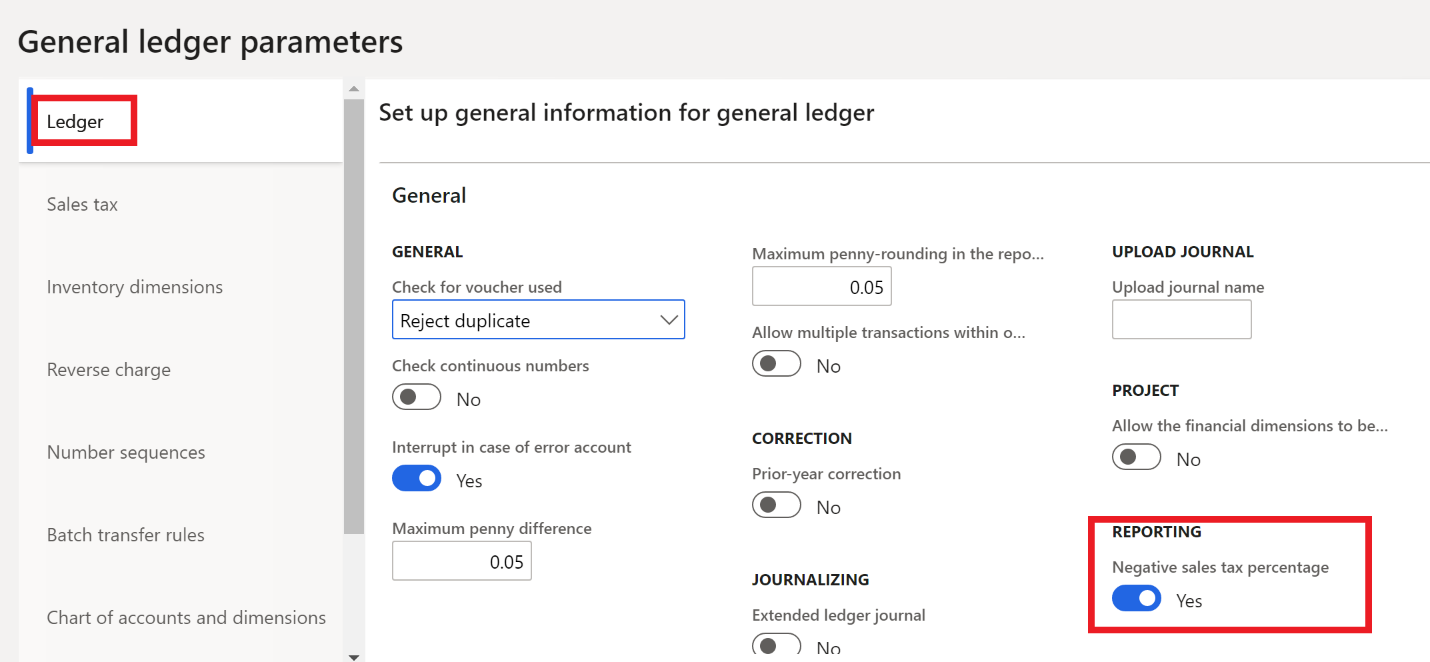Click sidebar scrollbar up arrow

click(x=354, y=89)
